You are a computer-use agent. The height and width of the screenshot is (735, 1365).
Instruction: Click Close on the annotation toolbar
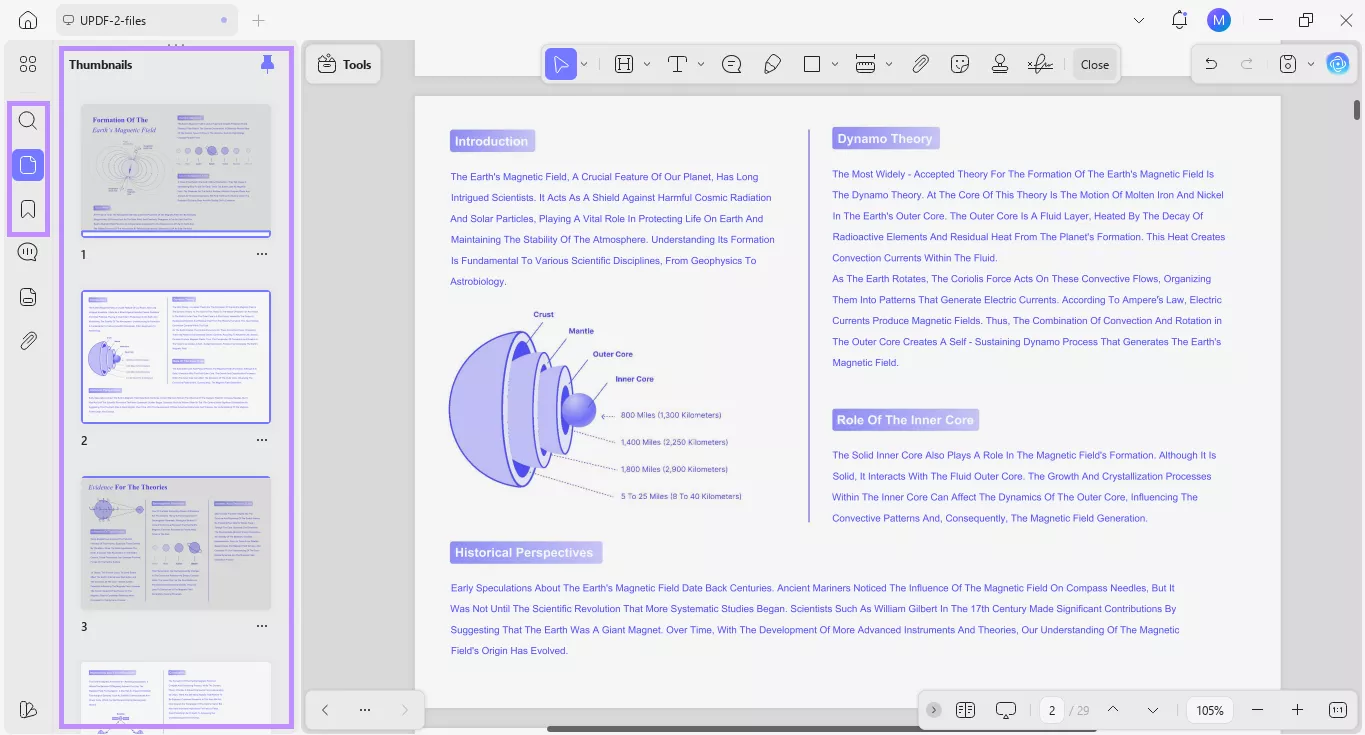[1095, 64]
